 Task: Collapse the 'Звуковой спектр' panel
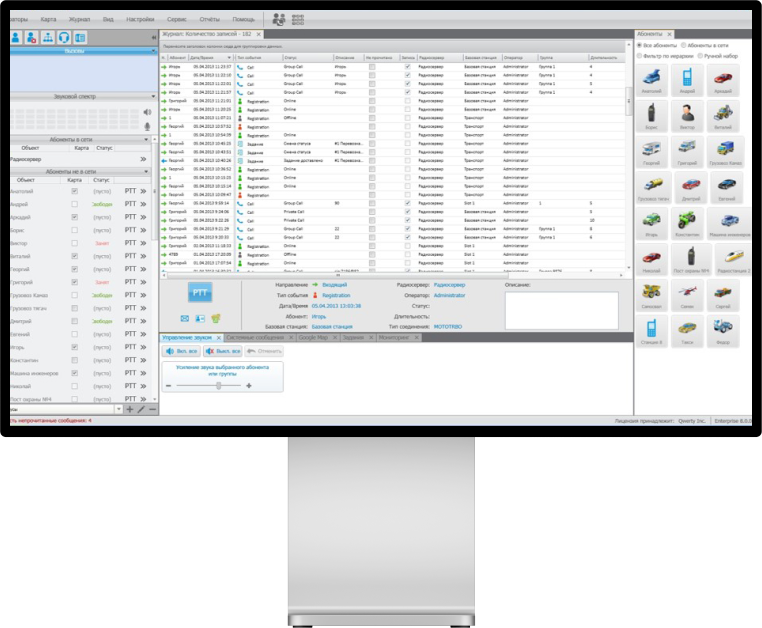point(154,97)
